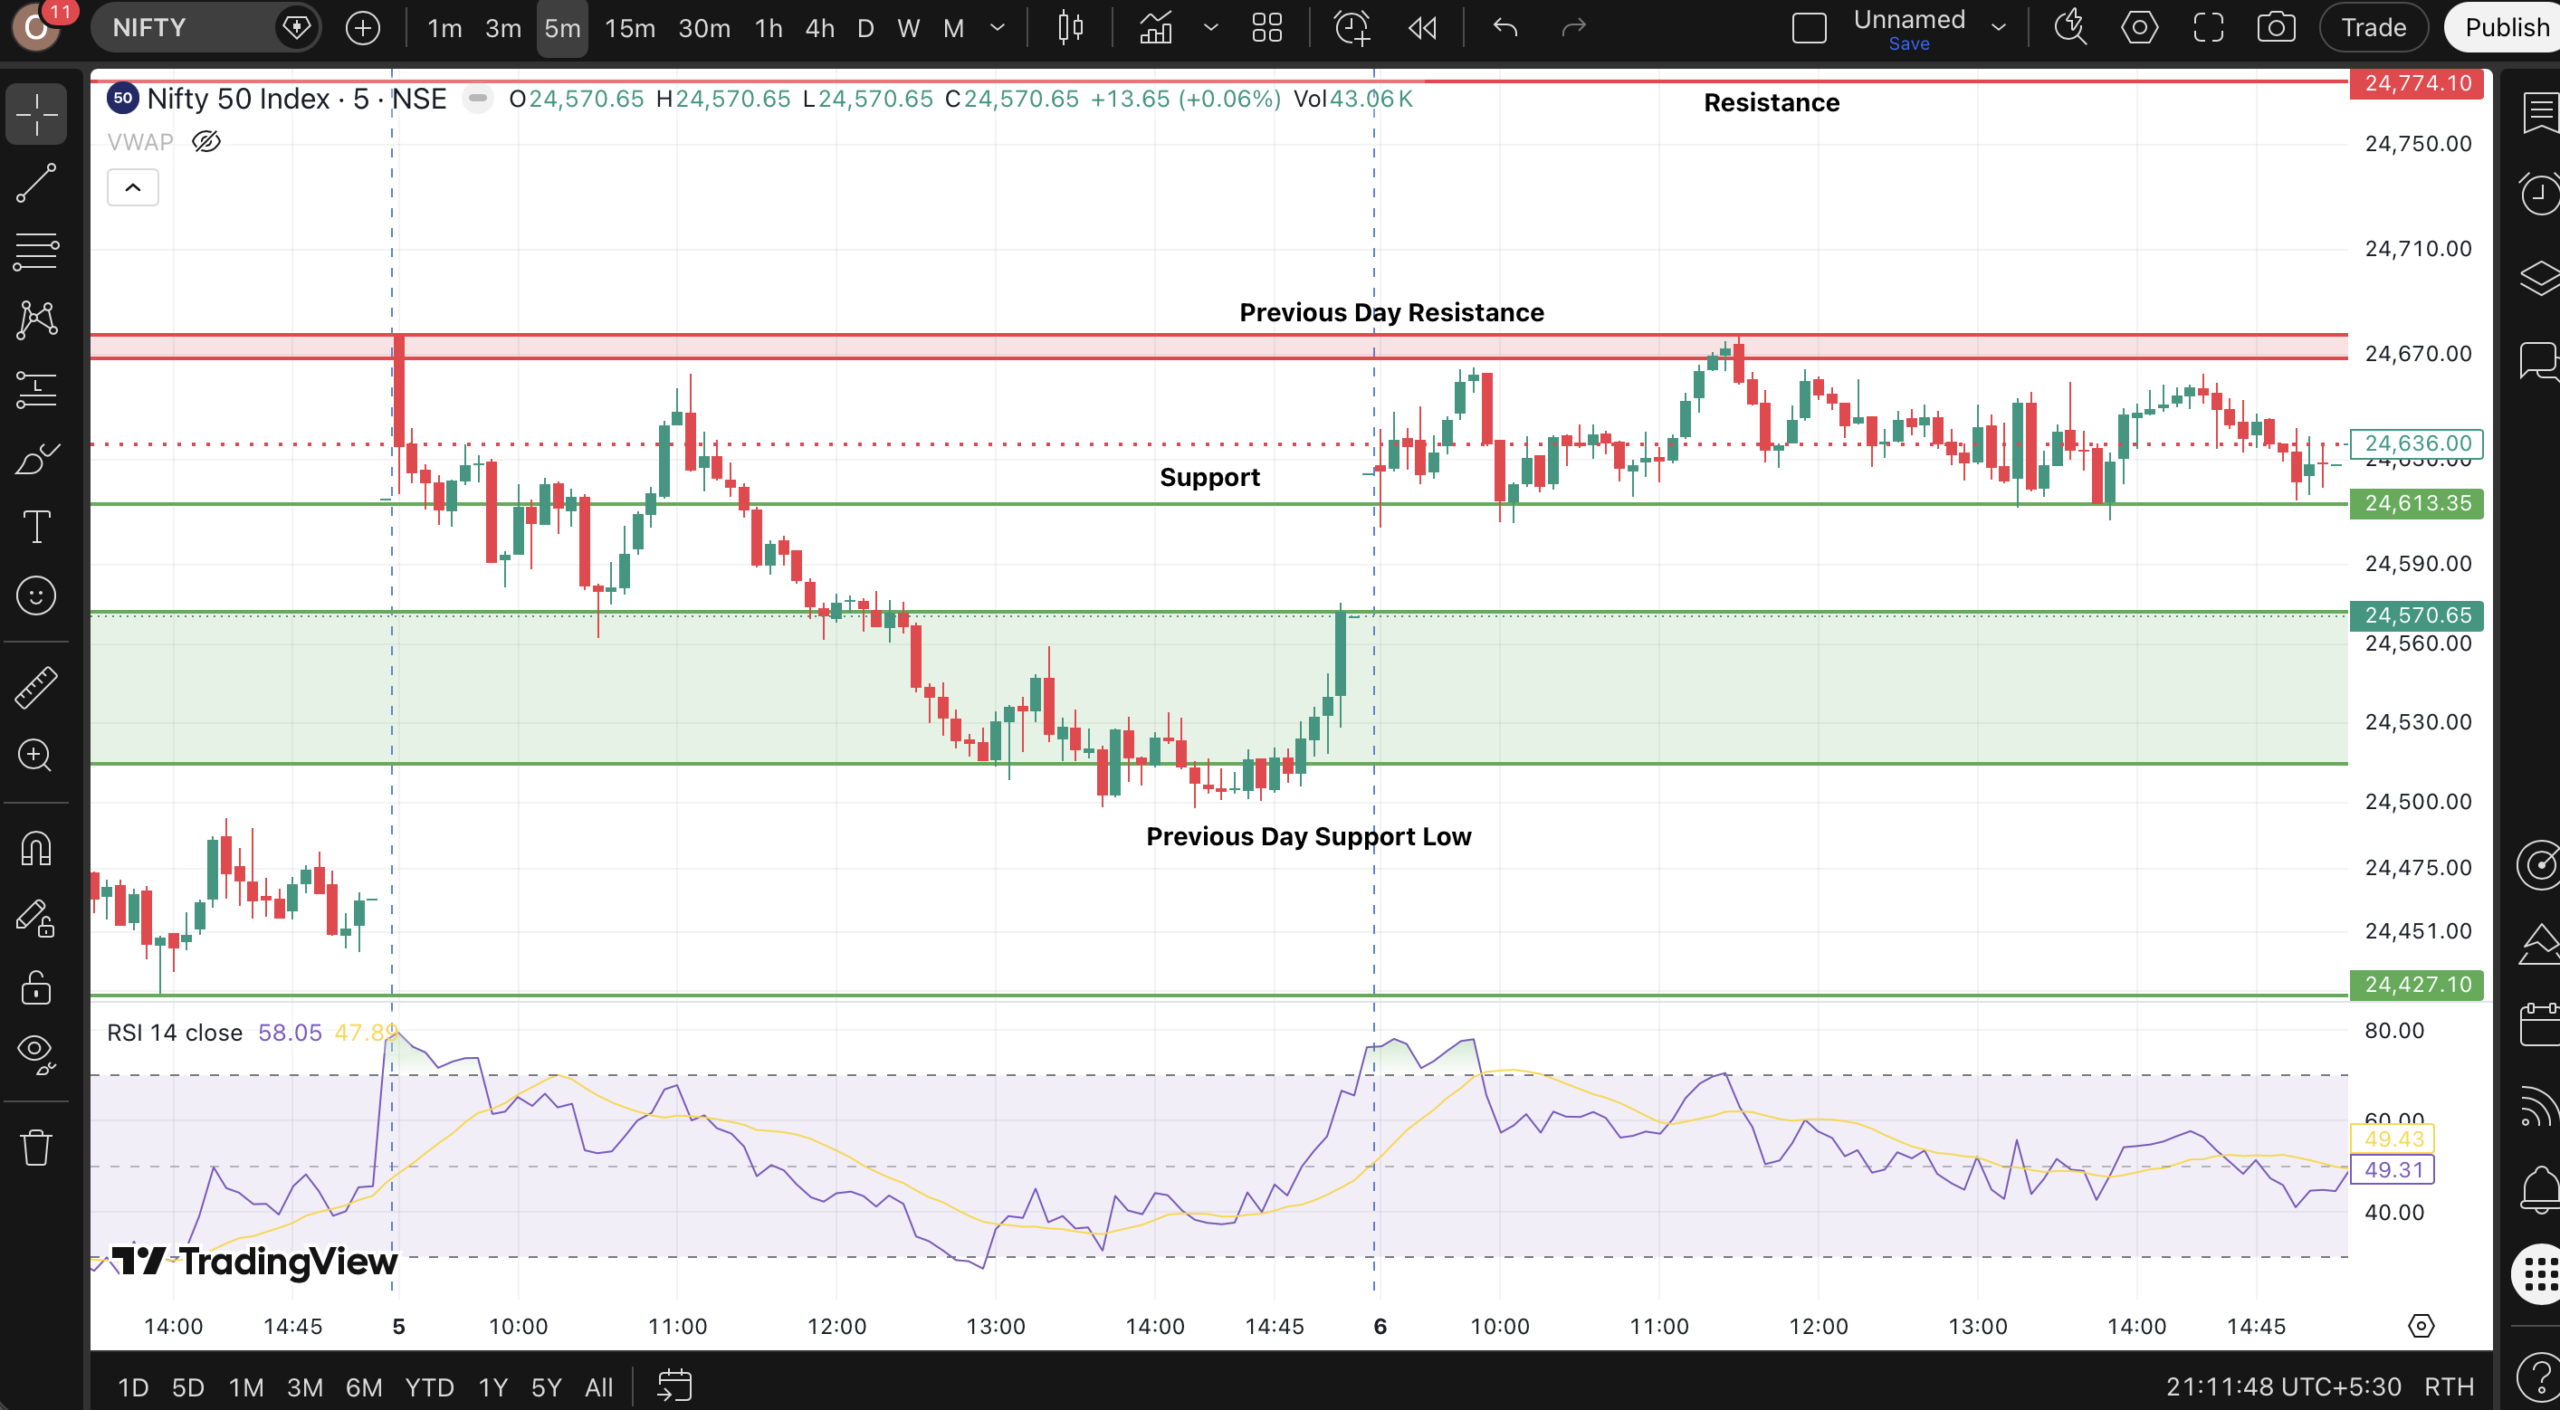Toggle stay in drawing mode
This screenshot has width=2560, height=1410.
pyautogui.click(x=37, y=918)
